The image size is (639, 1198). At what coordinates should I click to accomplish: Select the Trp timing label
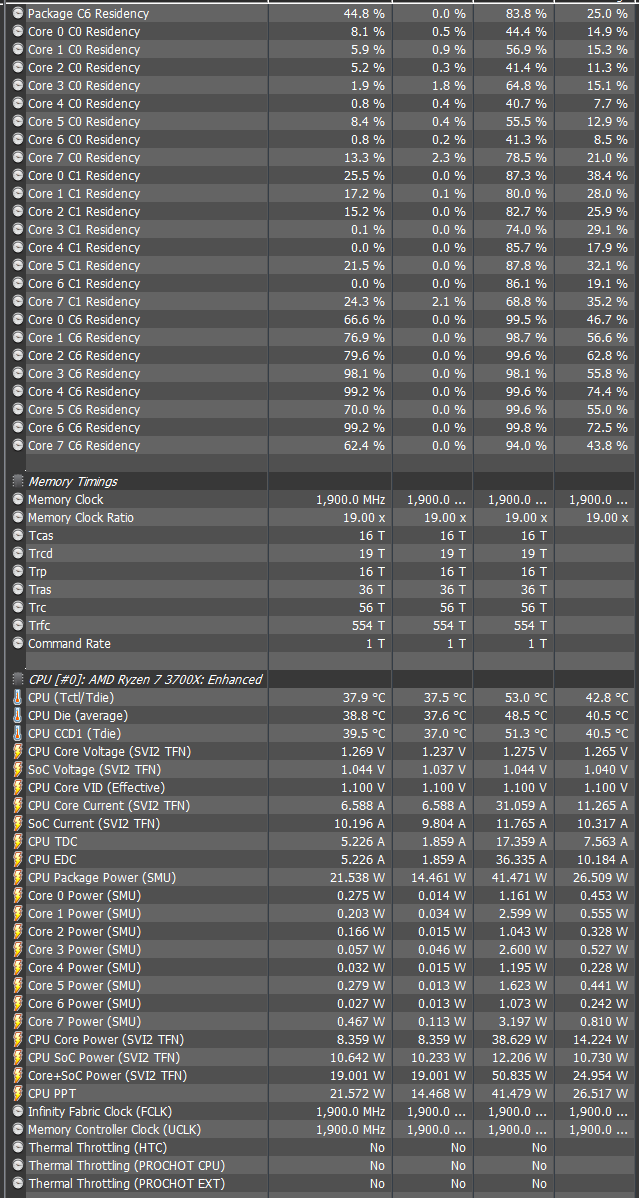pyautogui.click(x=38, y=571)
